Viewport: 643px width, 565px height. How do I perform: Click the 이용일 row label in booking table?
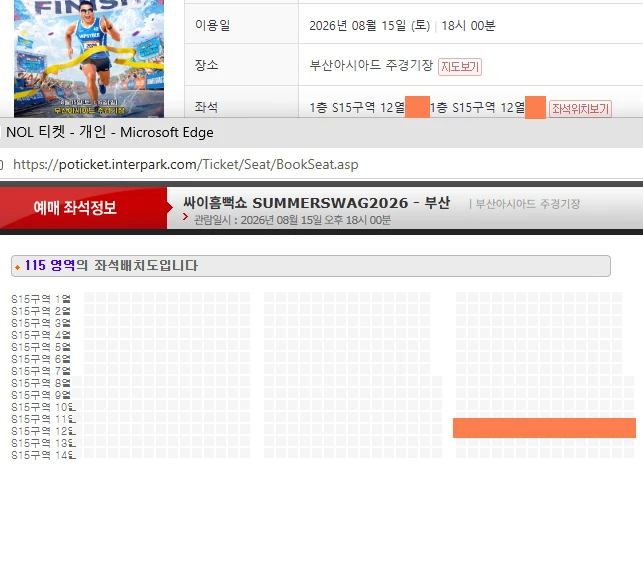(212, 25)
